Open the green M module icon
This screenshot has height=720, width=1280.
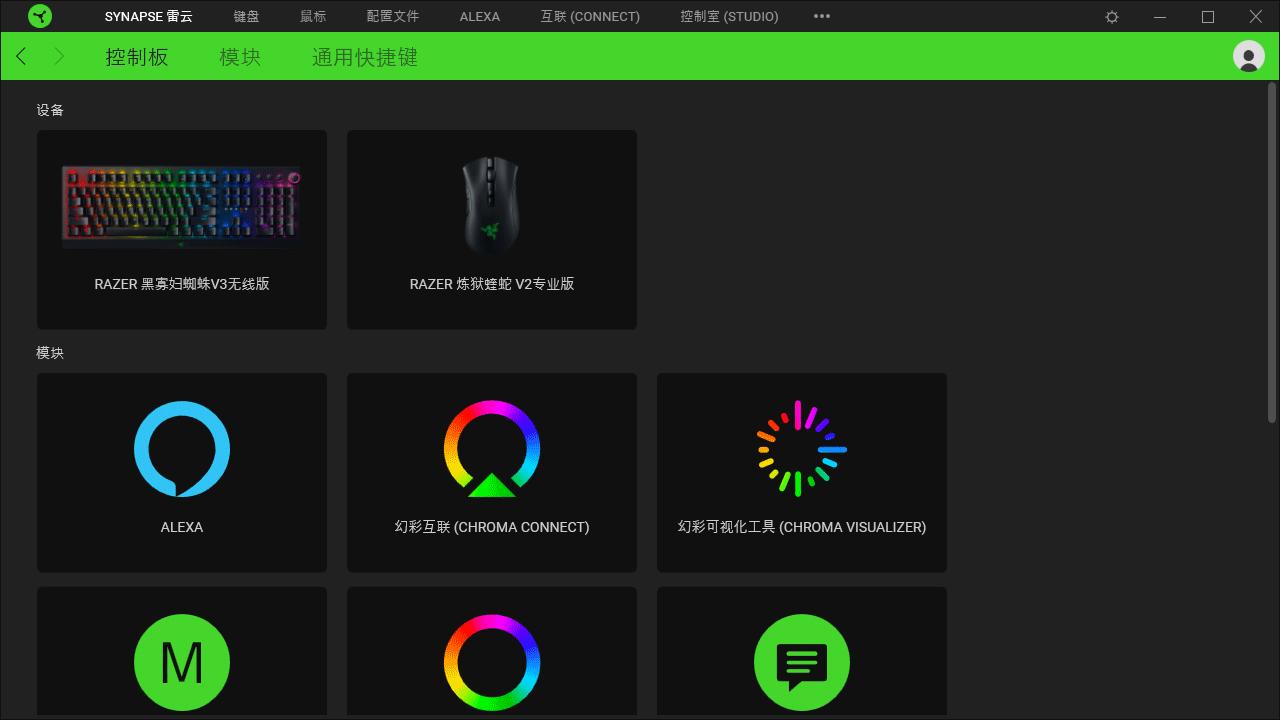182,662
